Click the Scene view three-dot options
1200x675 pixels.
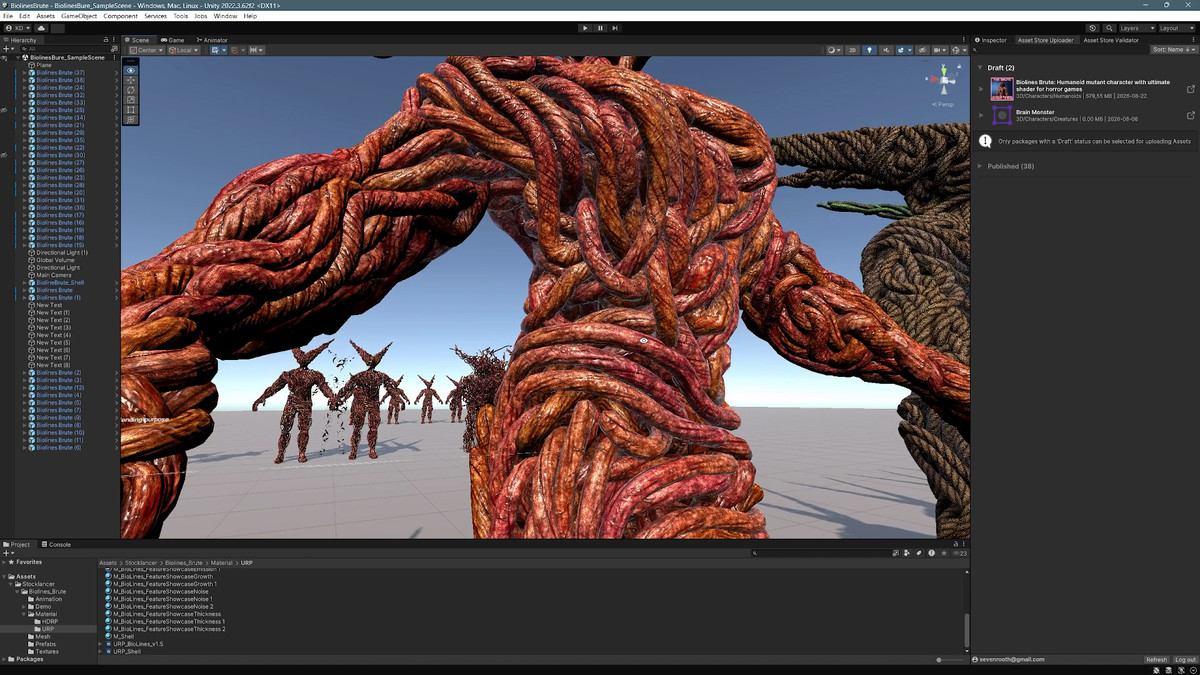pos(964,40)
